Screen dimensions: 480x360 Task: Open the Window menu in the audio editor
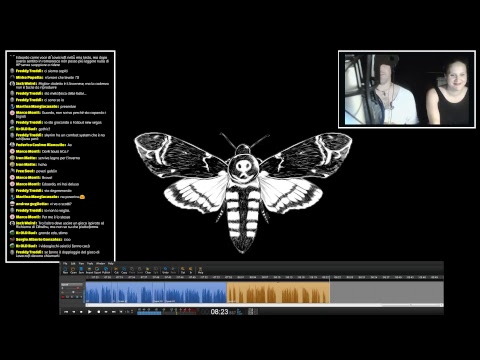tap(101, 263)
